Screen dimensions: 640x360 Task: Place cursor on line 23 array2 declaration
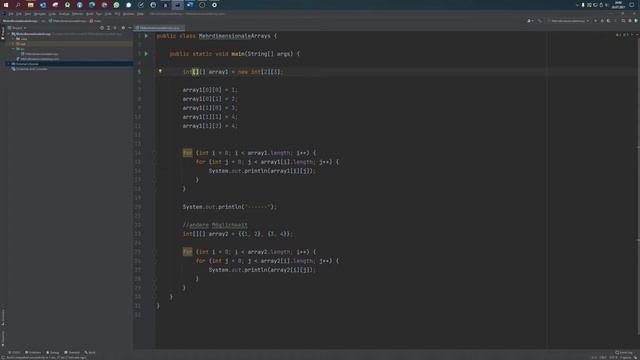[x=238, y=234]
